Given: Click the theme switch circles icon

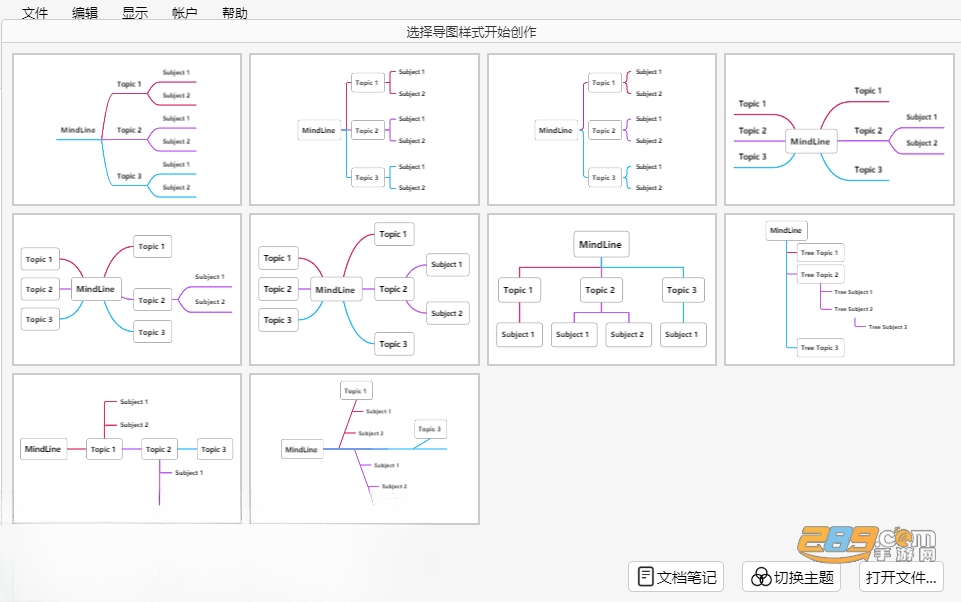Looking at the screenshot, I should [x=761, y=577].
